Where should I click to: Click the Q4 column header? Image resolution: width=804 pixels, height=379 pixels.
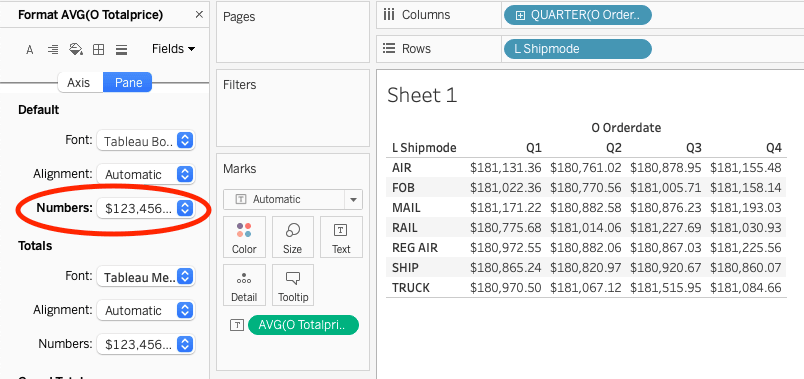[773, 148]
